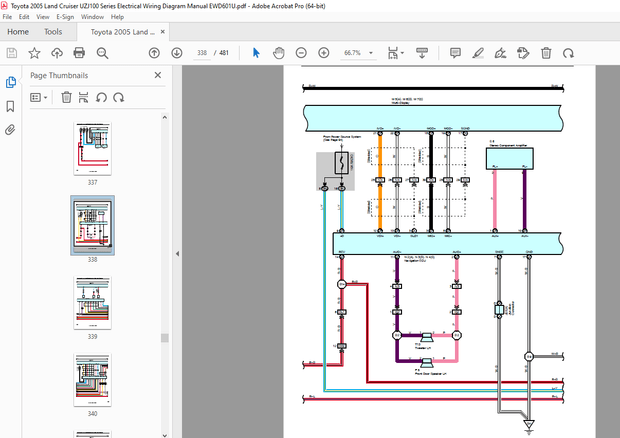620x438 pixels.
Task: Select page 338 thumbnail
Action: (93, 225)
